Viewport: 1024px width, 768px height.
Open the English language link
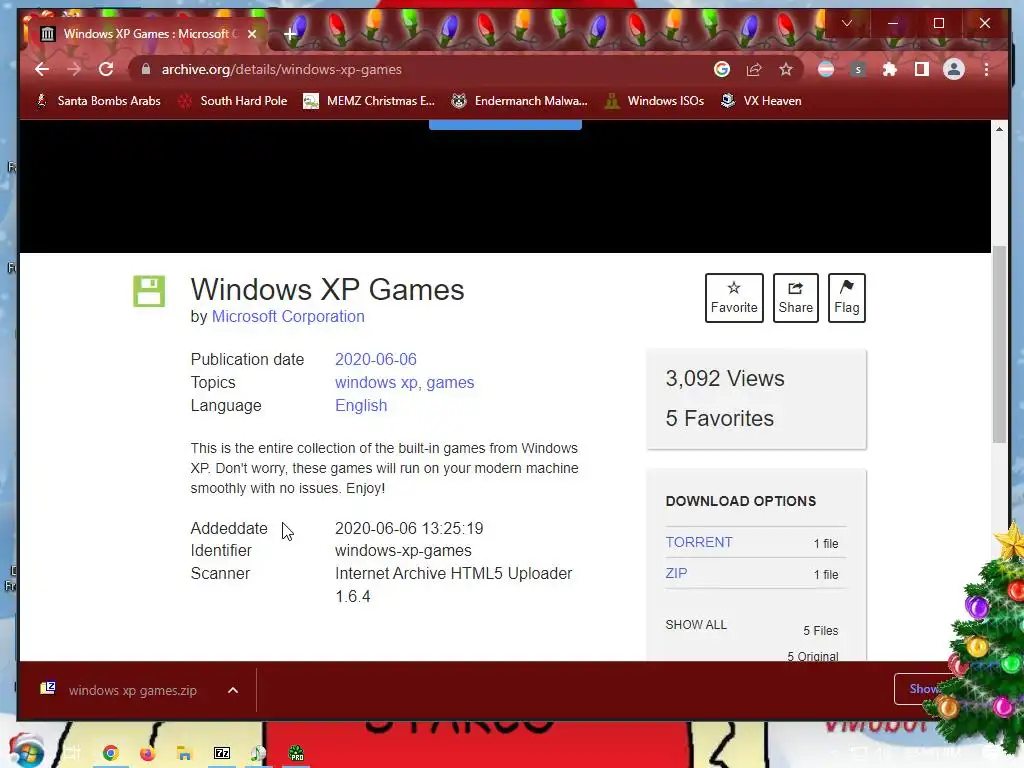361,406
